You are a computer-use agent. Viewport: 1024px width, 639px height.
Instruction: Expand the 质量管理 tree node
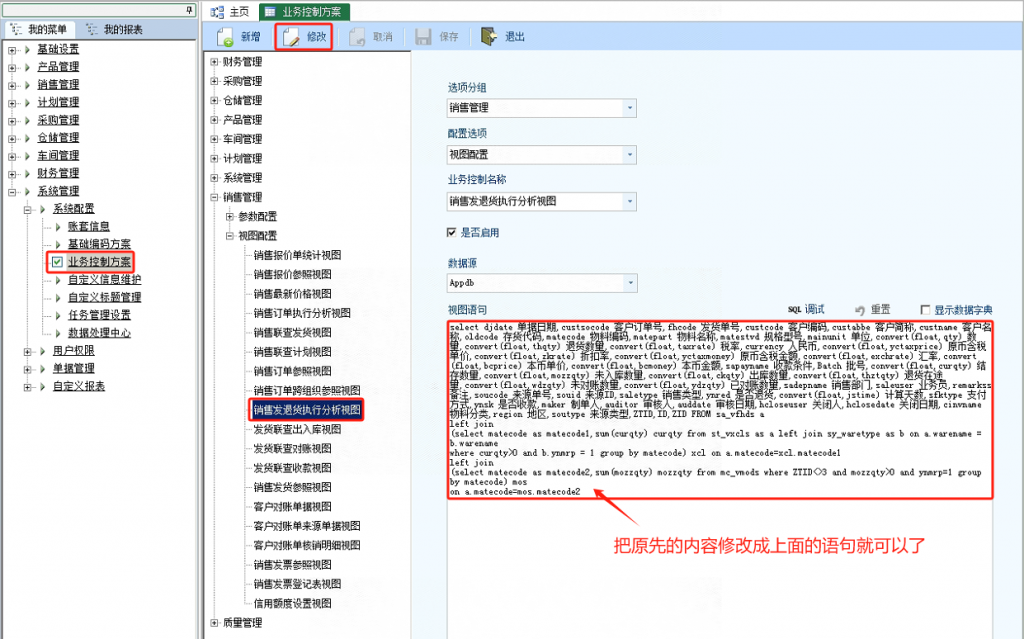214,623
